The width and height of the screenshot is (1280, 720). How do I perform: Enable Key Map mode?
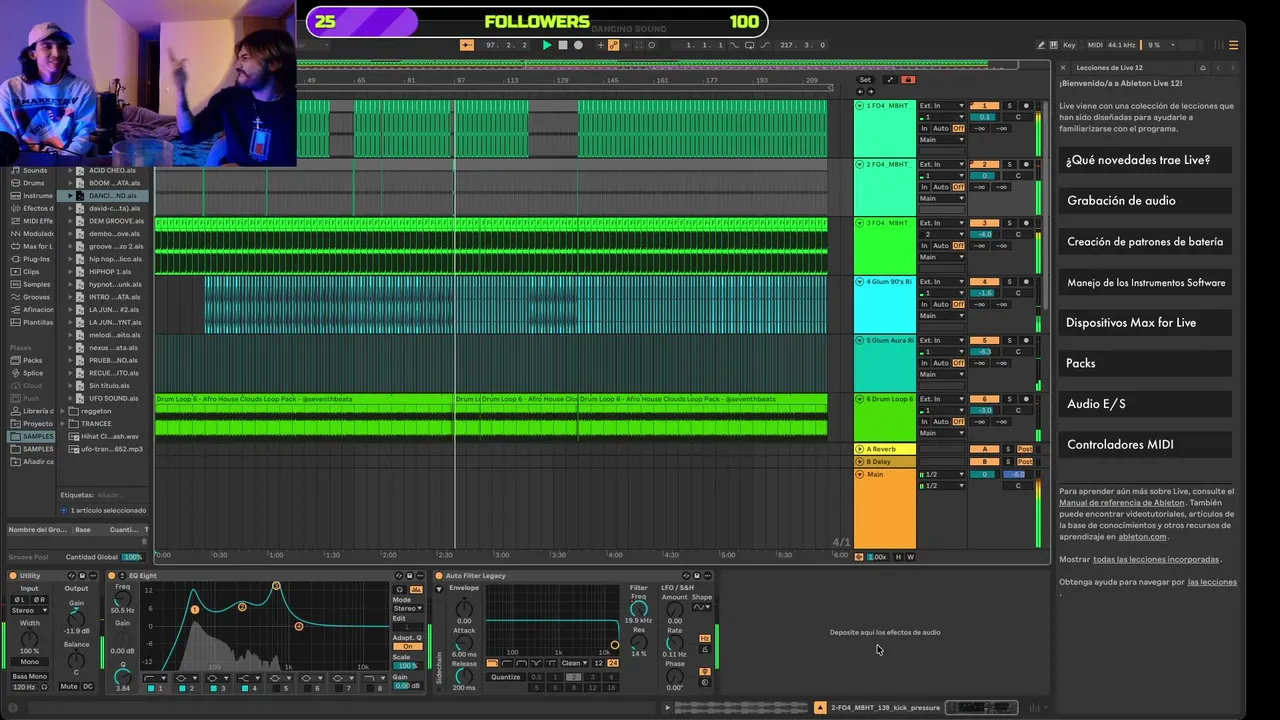[x=1069, y=45]
